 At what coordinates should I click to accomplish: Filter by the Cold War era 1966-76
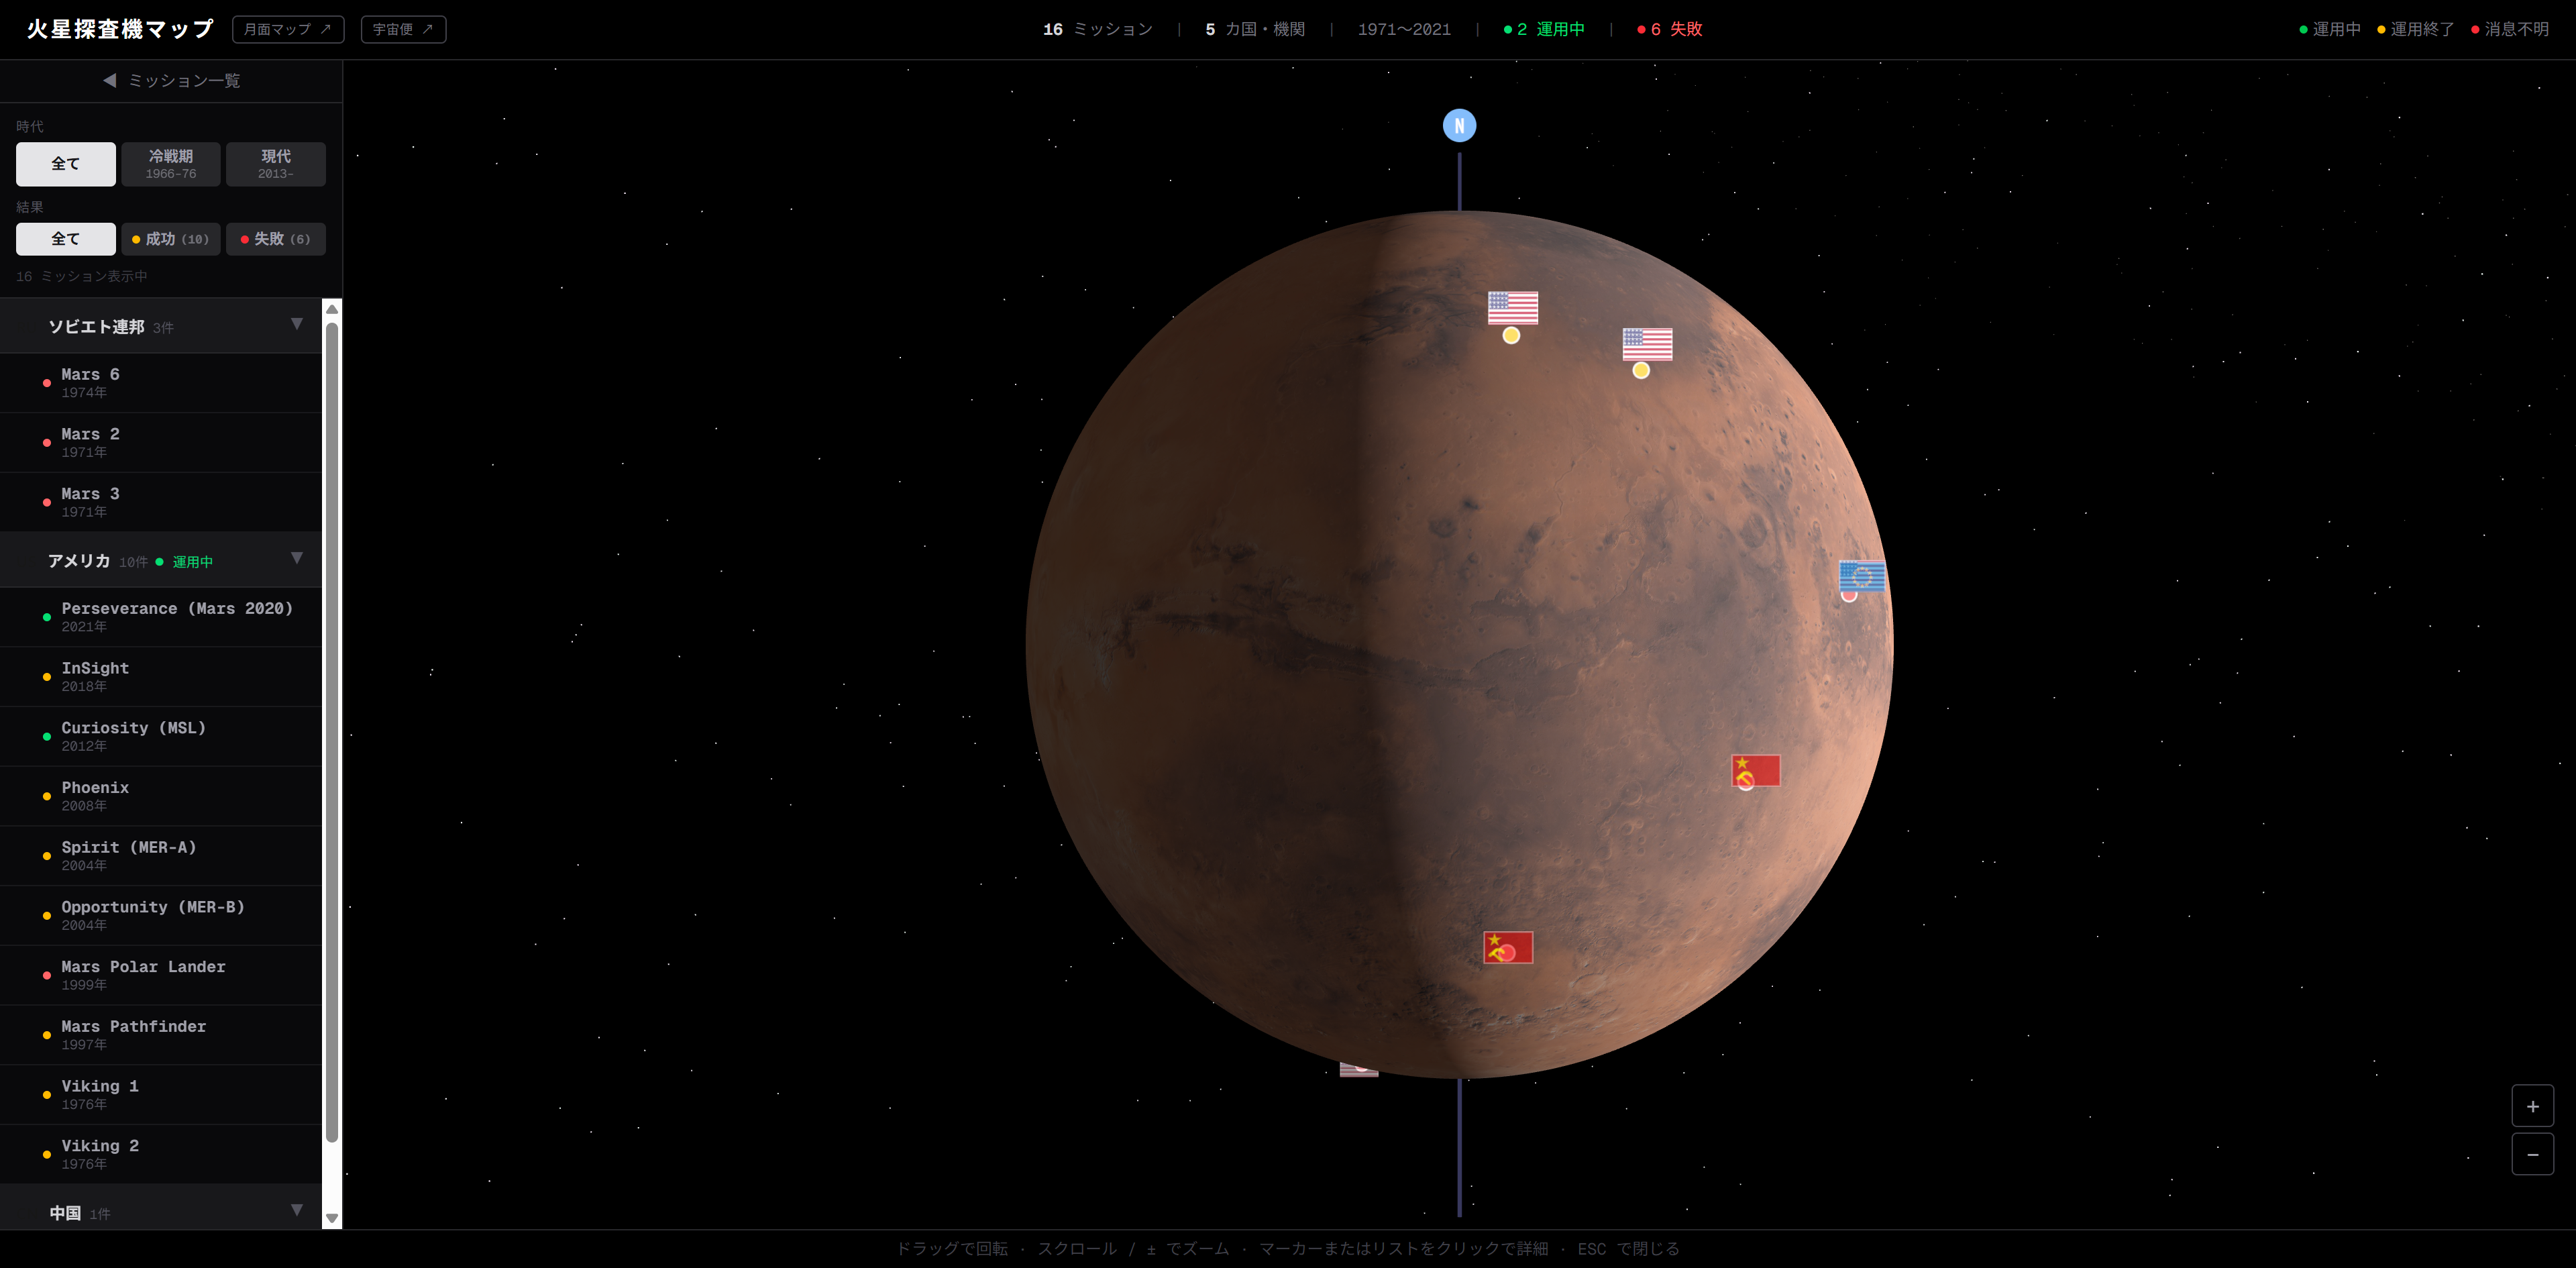[171, 164]
